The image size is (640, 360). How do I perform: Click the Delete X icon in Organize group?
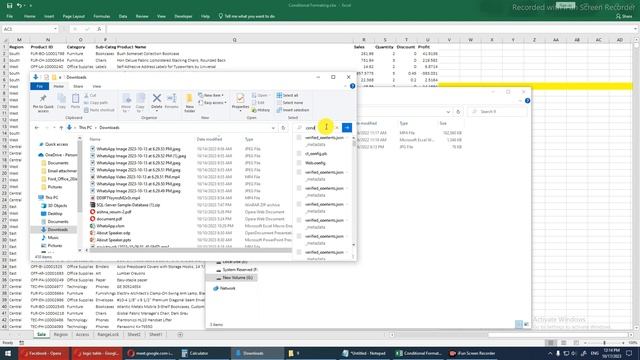[157, 98]
